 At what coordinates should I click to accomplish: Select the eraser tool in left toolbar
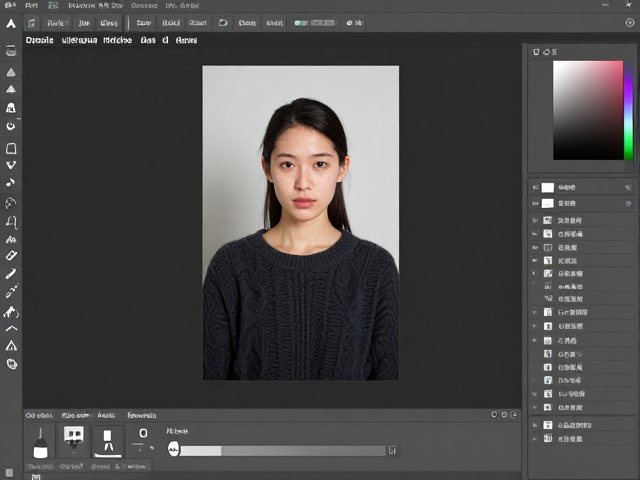click(11, 256)
